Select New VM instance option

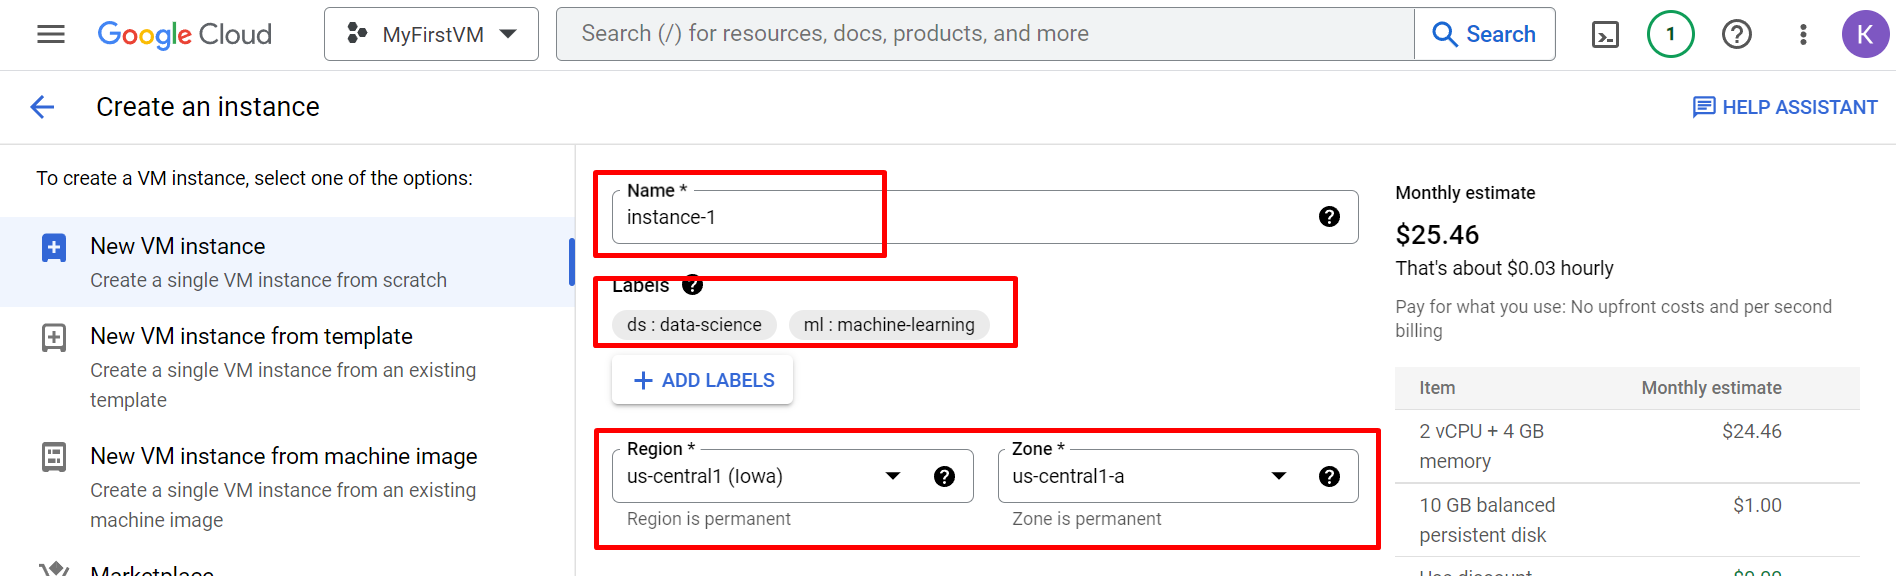[x=287, y=262]
